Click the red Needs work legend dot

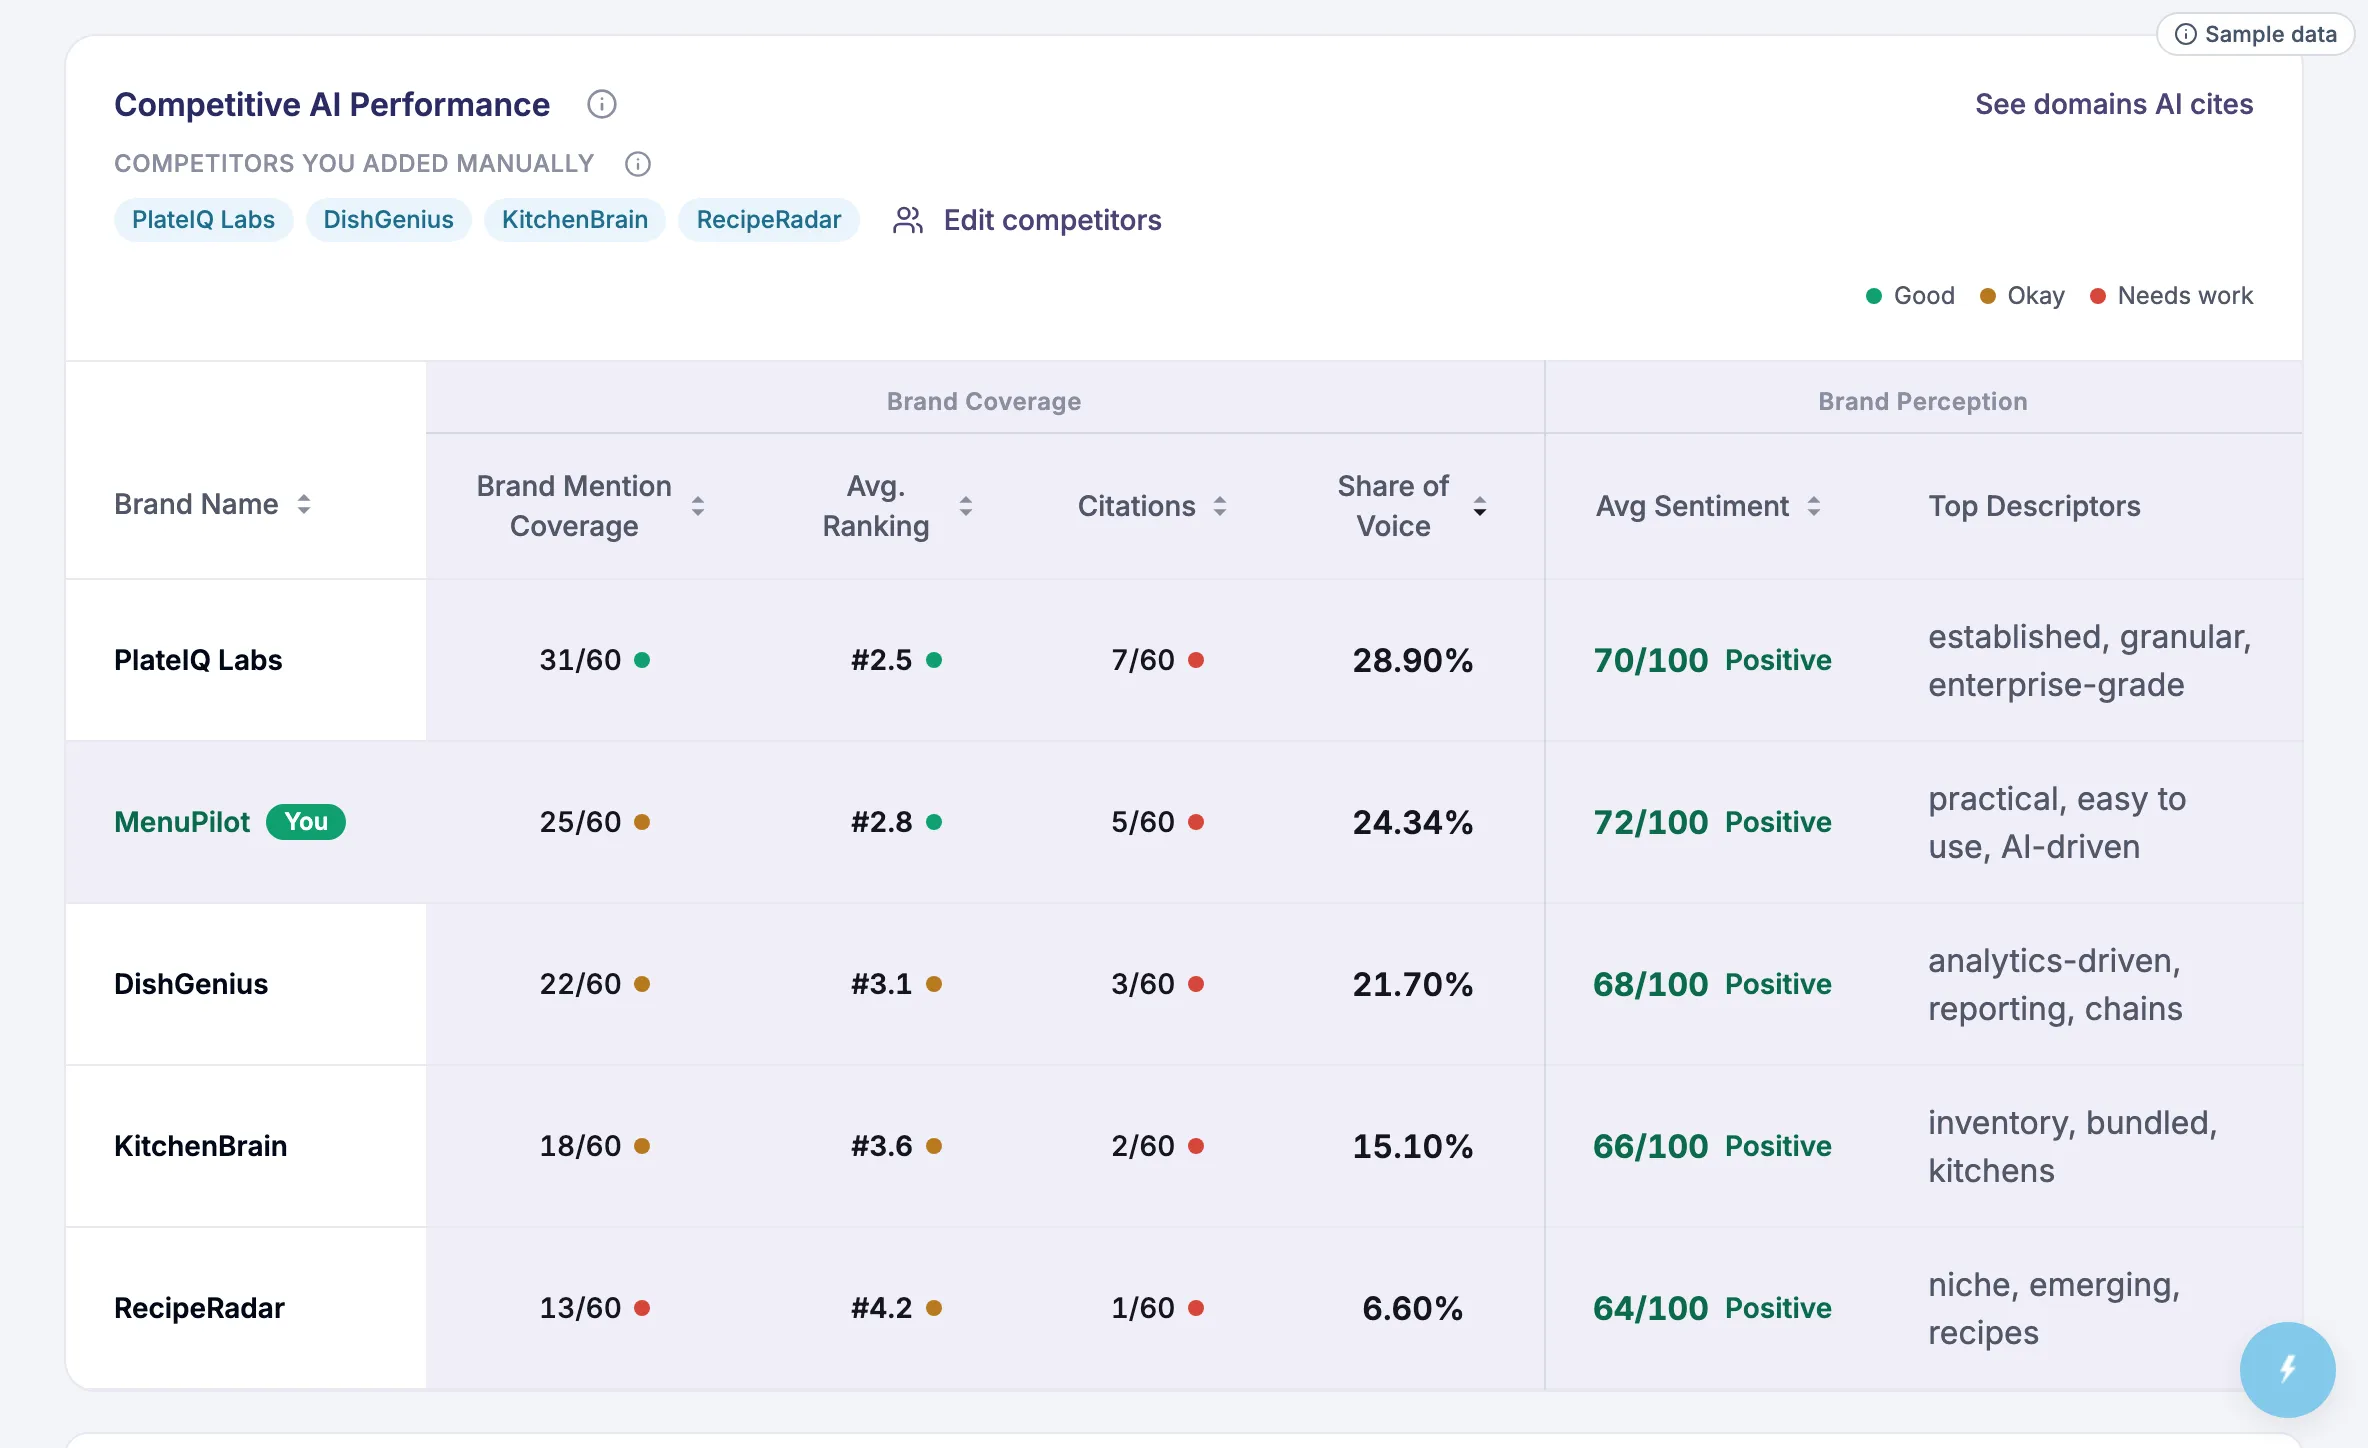coord(2097,296)
